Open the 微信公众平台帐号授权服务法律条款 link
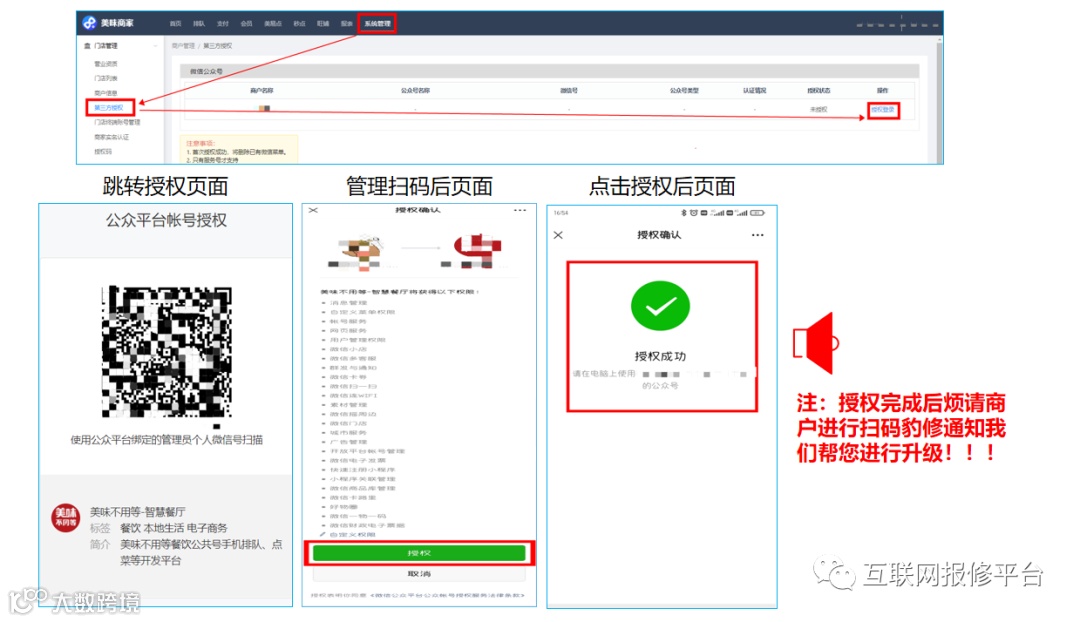The image size is (1080, 622). pos(448,595)
